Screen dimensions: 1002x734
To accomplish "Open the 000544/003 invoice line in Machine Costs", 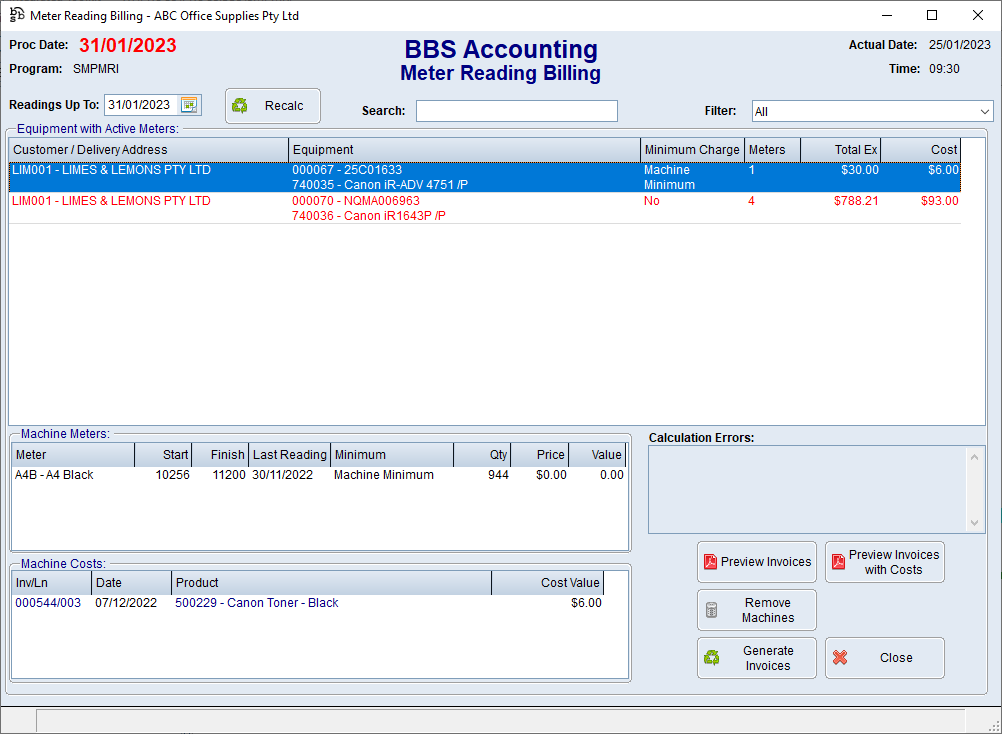I will 48,603.
